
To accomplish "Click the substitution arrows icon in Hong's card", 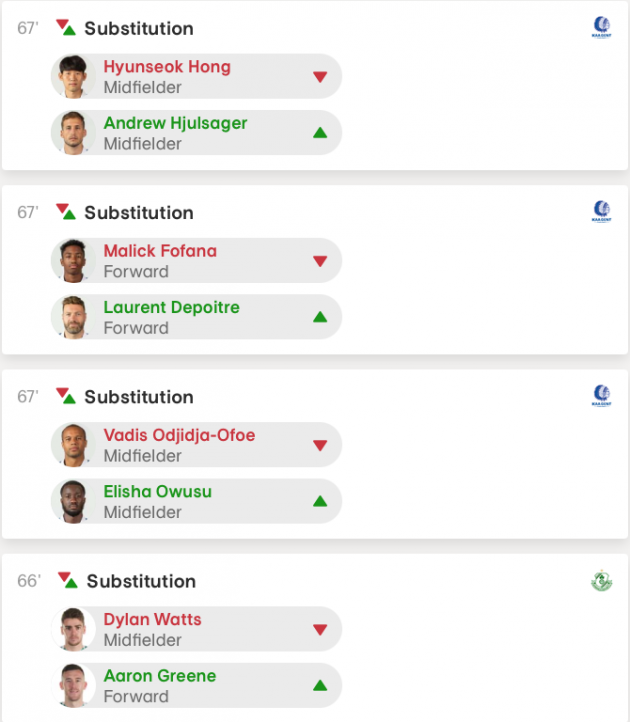I will [66, 28].
